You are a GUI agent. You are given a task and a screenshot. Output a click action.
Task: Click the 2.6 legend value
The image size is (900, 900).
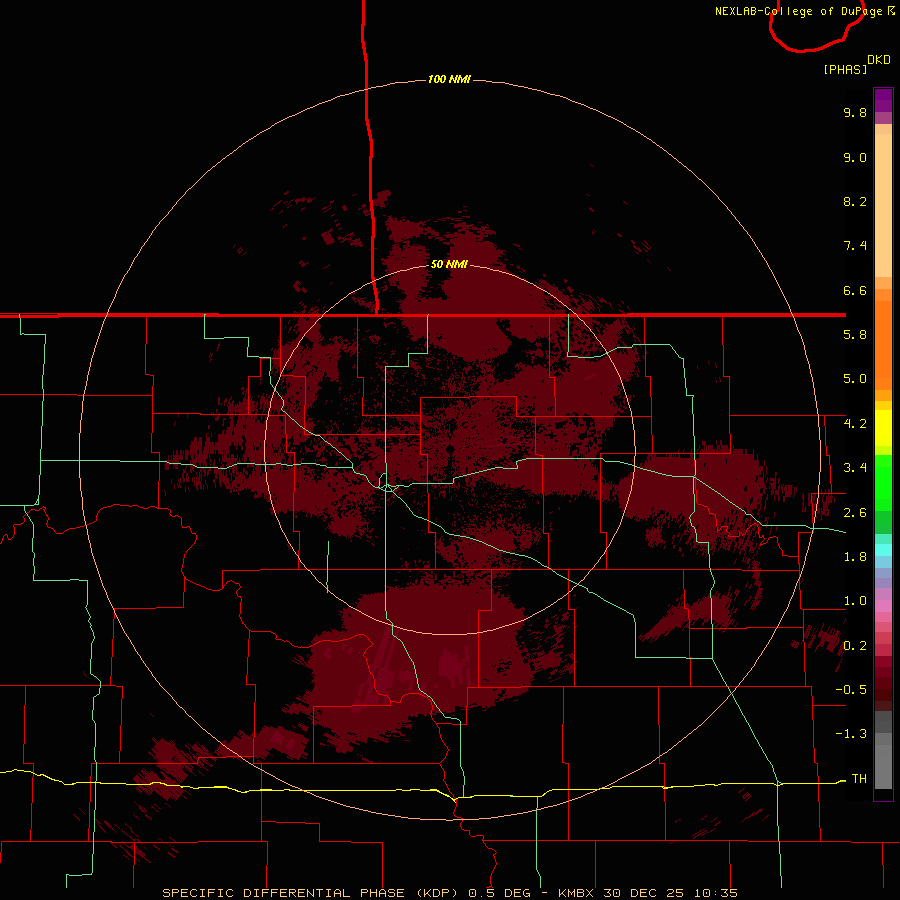click(x=855, y=513)
